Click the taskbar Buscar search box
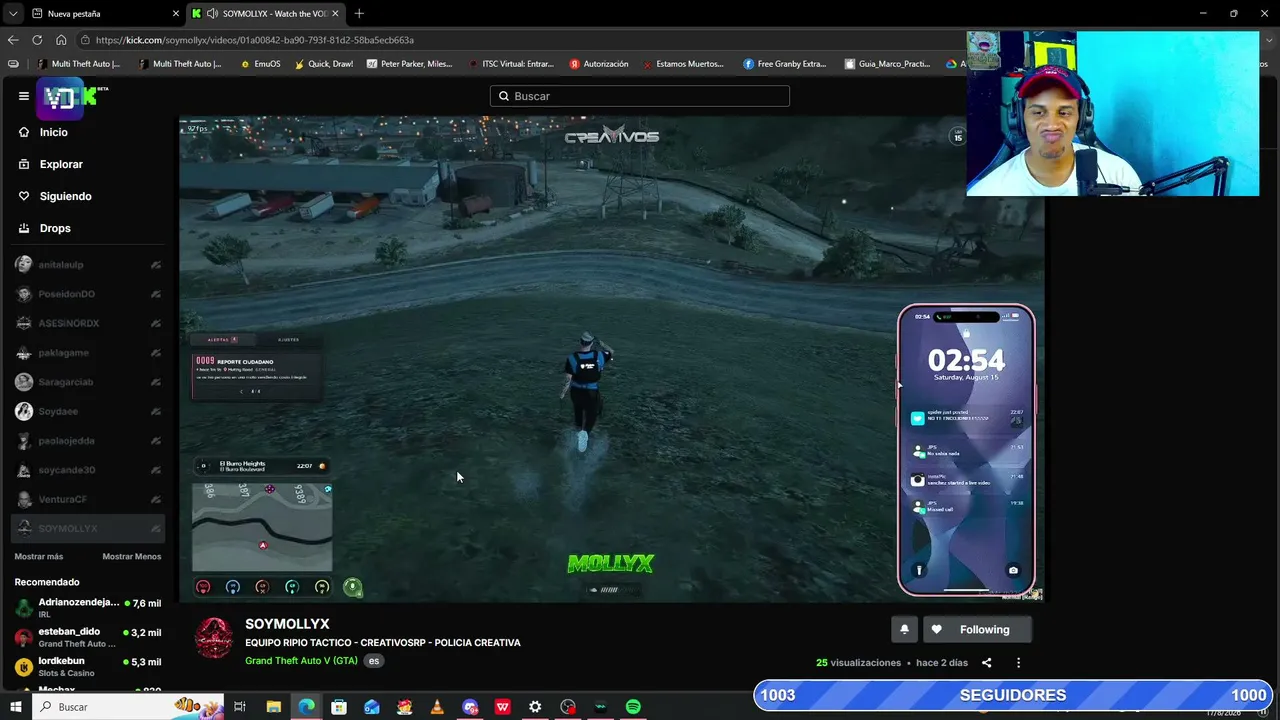Screen dimensions: 1280x720 [127, 707]
